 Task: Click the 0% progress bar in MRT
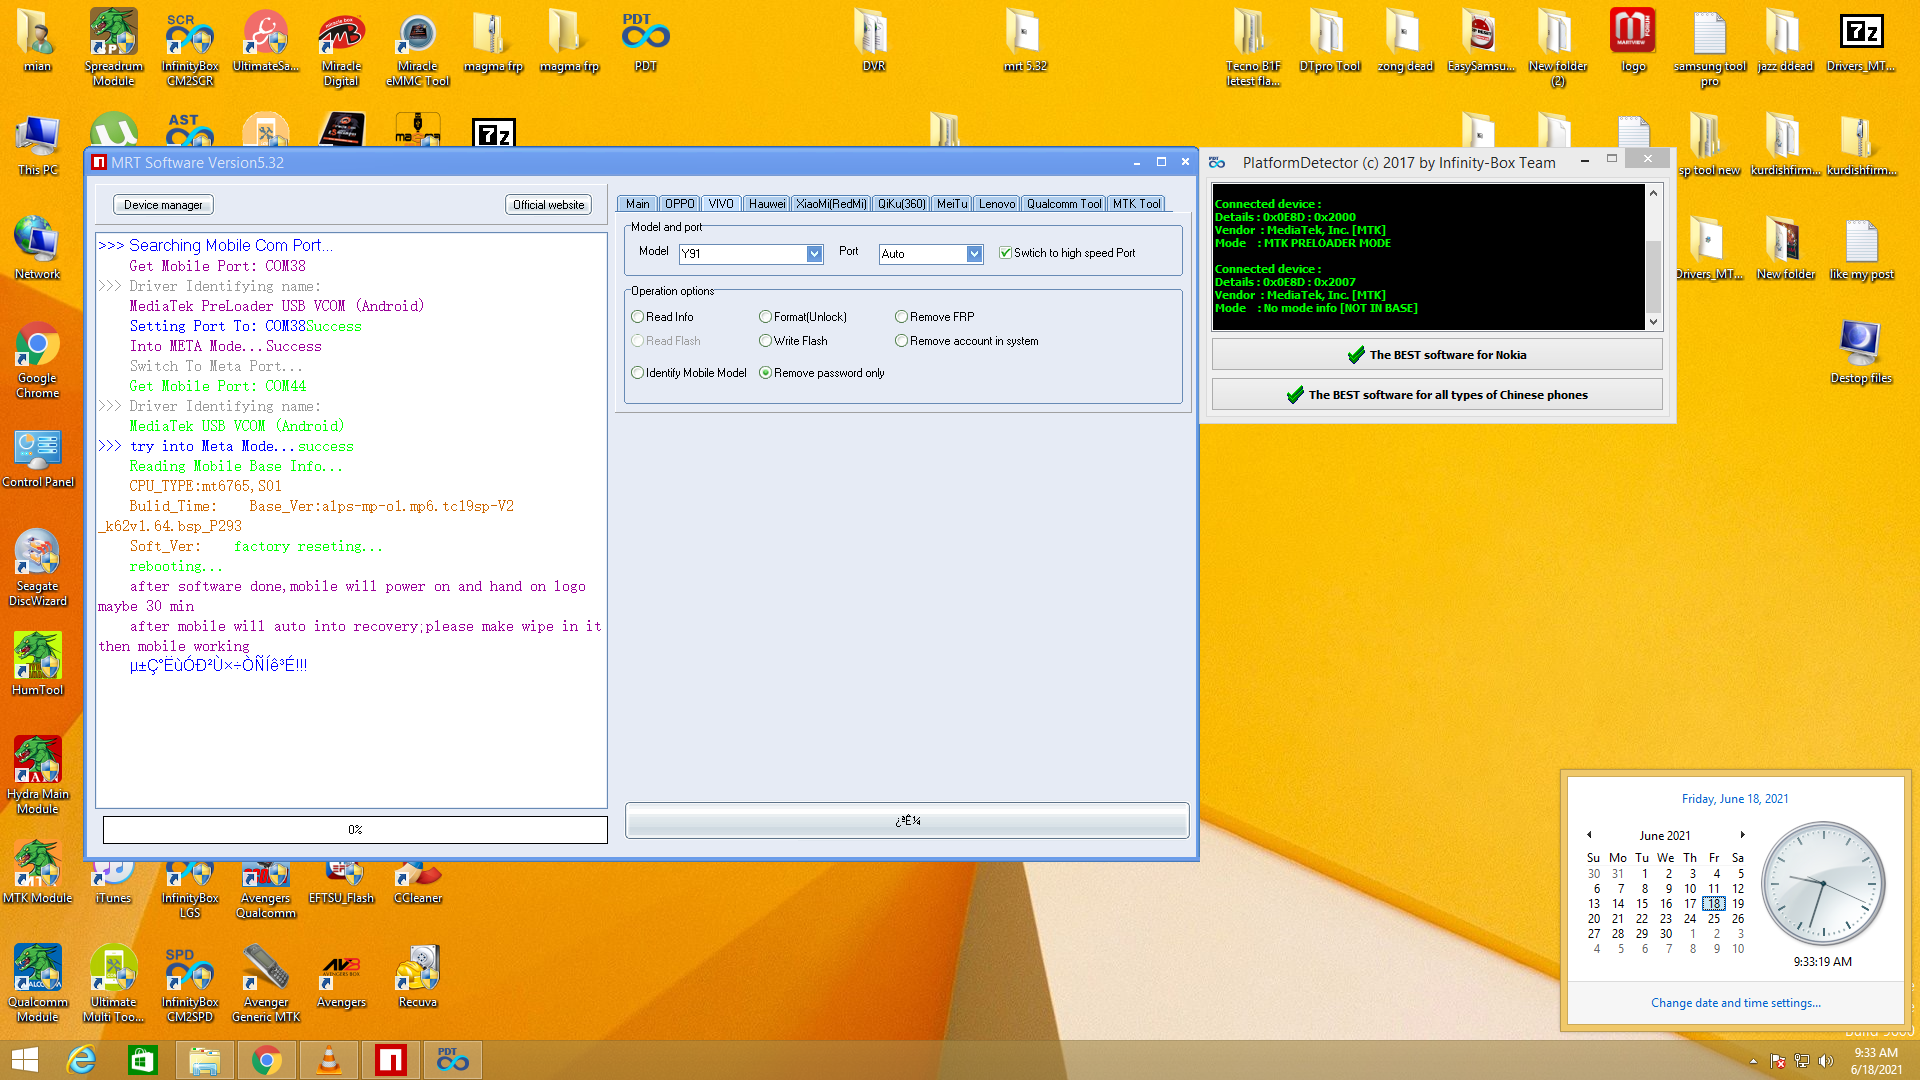point(355,830)
